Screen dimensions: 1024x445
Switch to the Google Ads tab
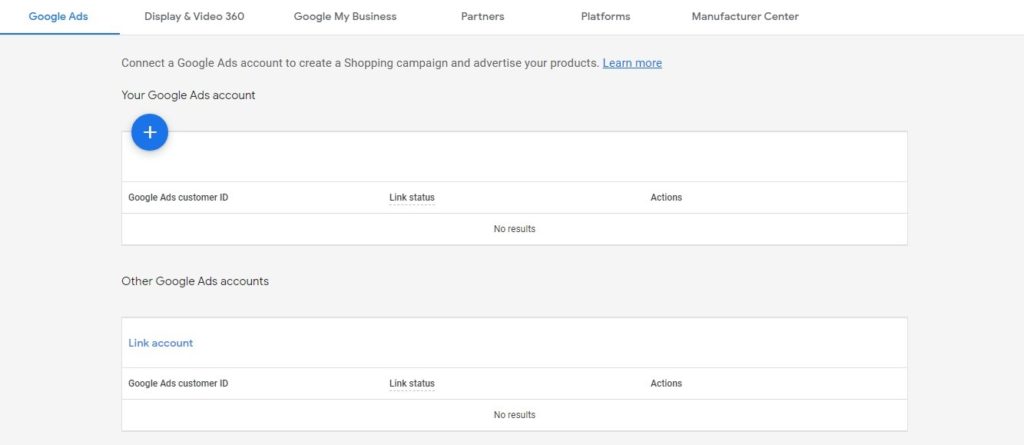58,16
